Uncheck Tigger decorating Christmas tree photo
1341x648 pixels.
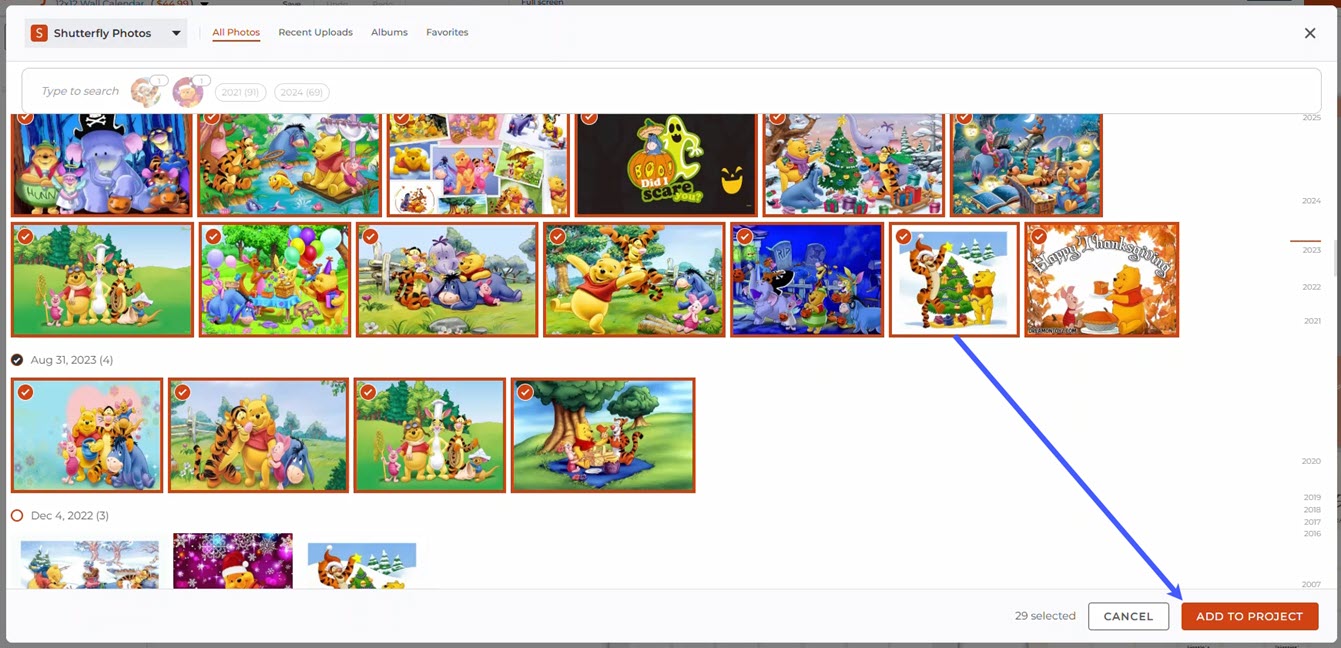tap(903, 237)
